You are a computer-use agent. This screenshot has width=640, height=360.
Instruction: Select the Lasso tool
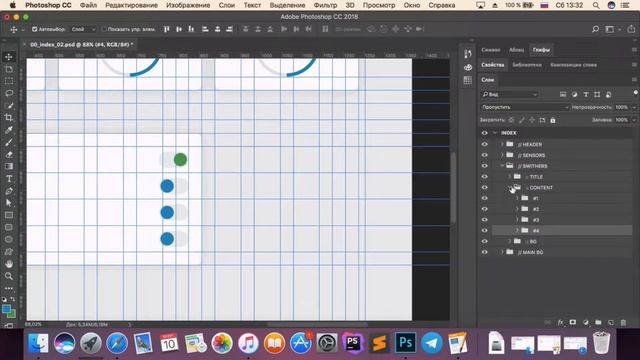pos(9,93)
